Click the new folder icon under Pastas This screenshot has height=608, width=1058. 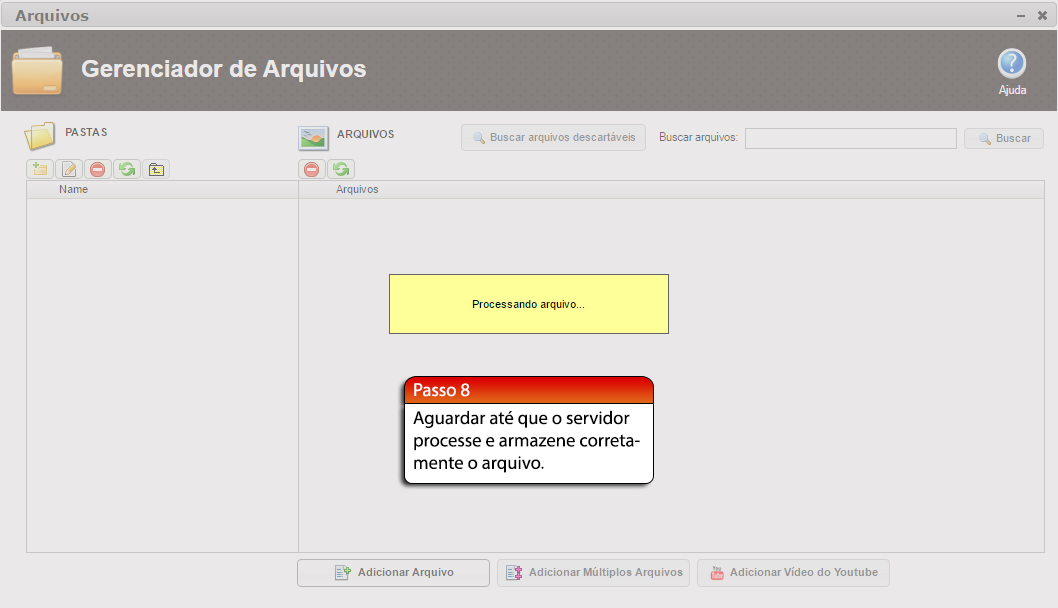40,169
